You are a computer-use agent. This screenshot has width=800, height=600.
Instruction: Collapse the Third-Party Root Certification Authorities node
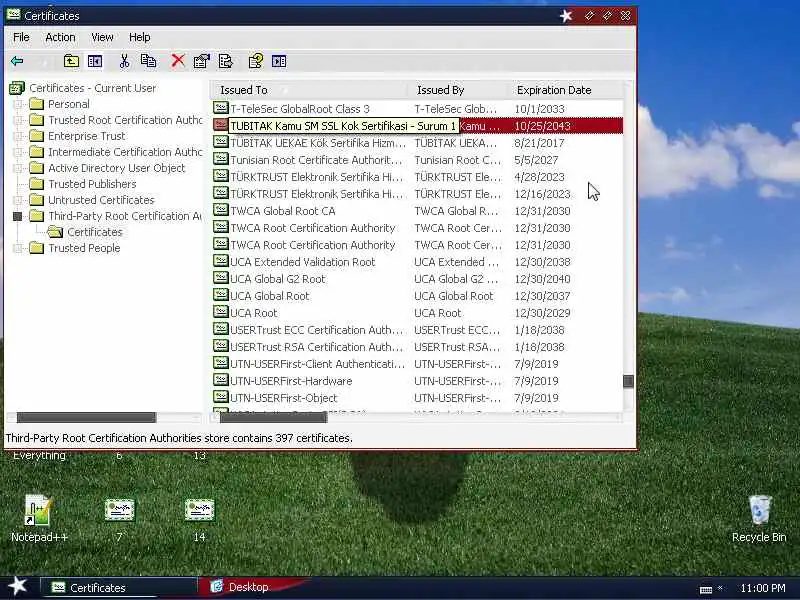pos(18,216)
